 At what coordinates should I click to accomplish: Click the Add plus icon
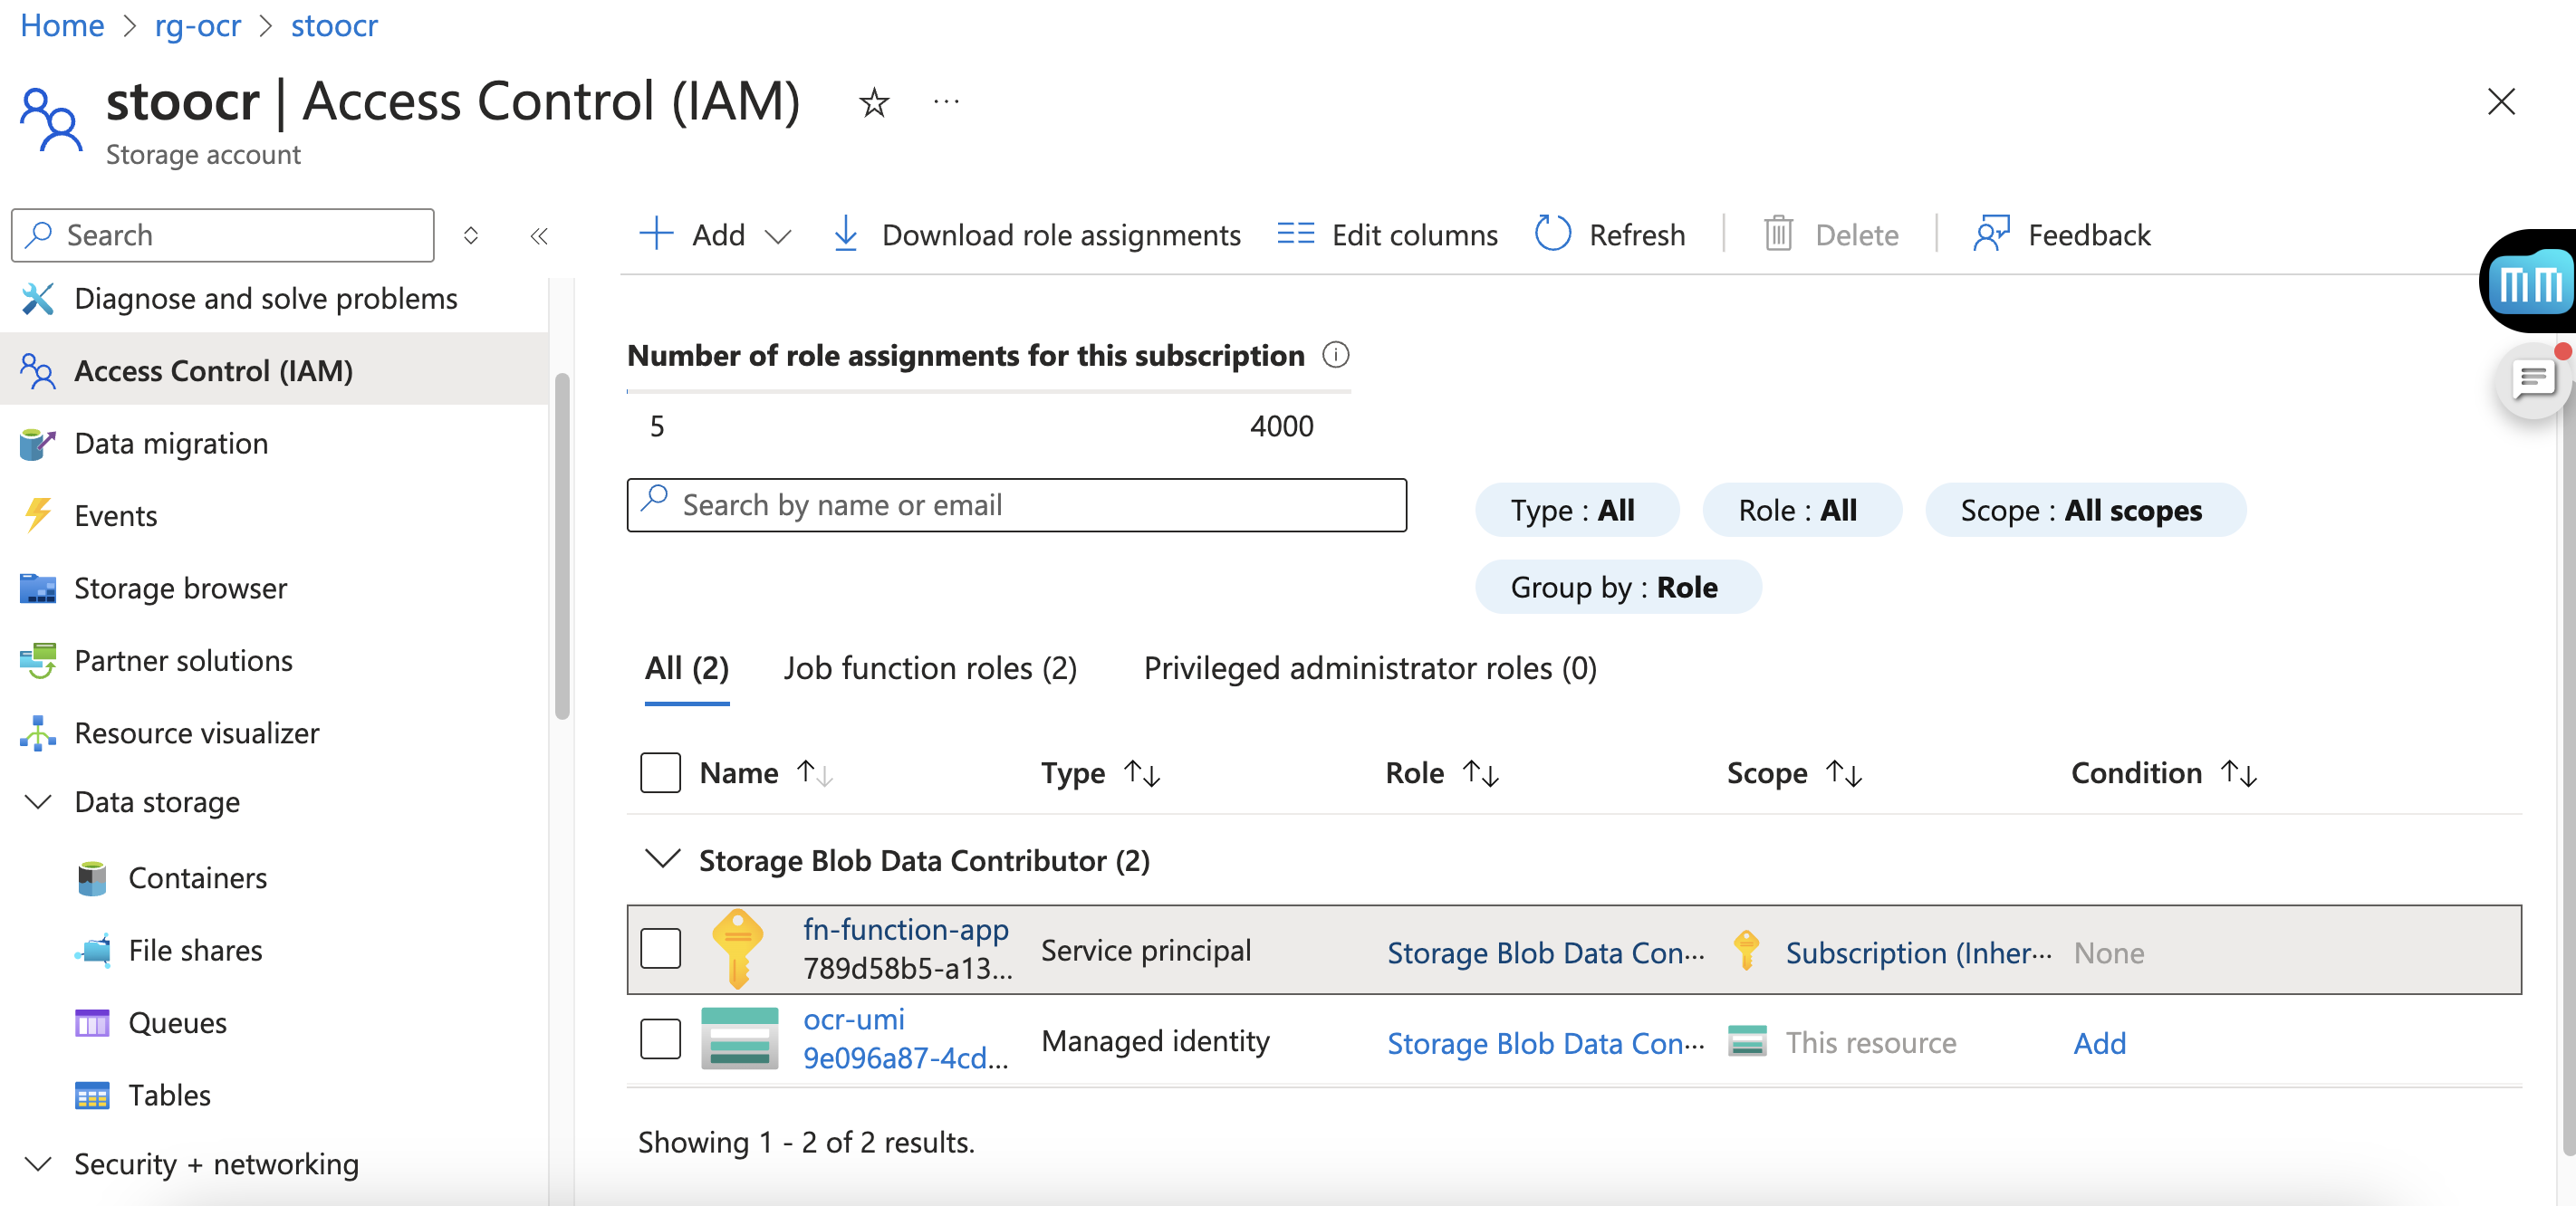[656, 234]
